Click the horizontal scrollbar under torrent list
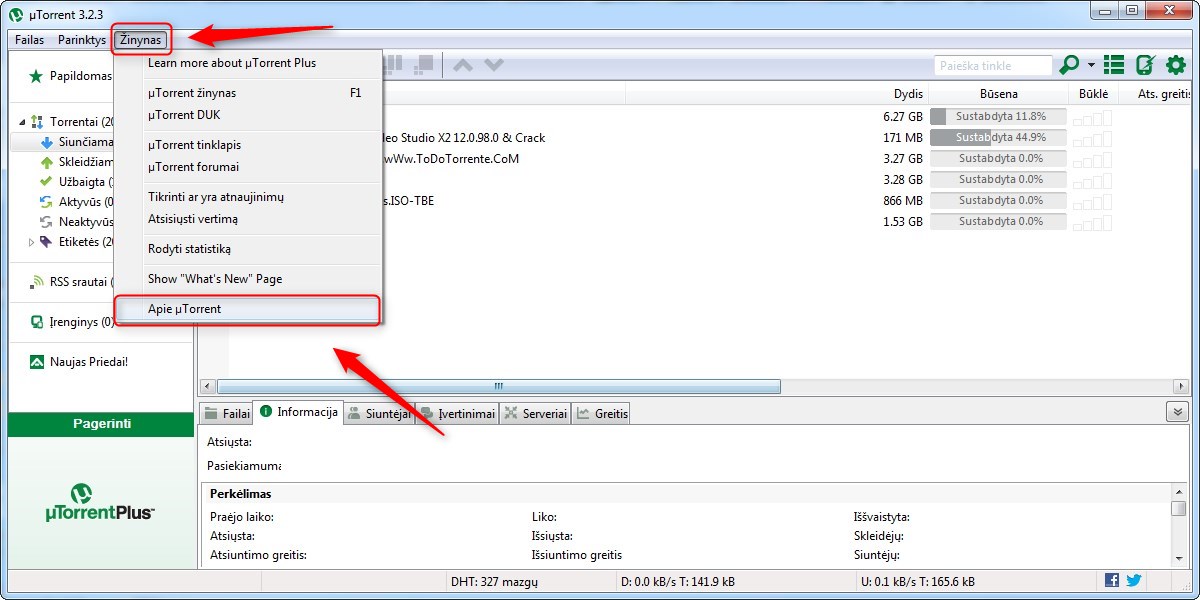Image resolution: width=1200 pixels, height=600 pixels. click(498, 386)
